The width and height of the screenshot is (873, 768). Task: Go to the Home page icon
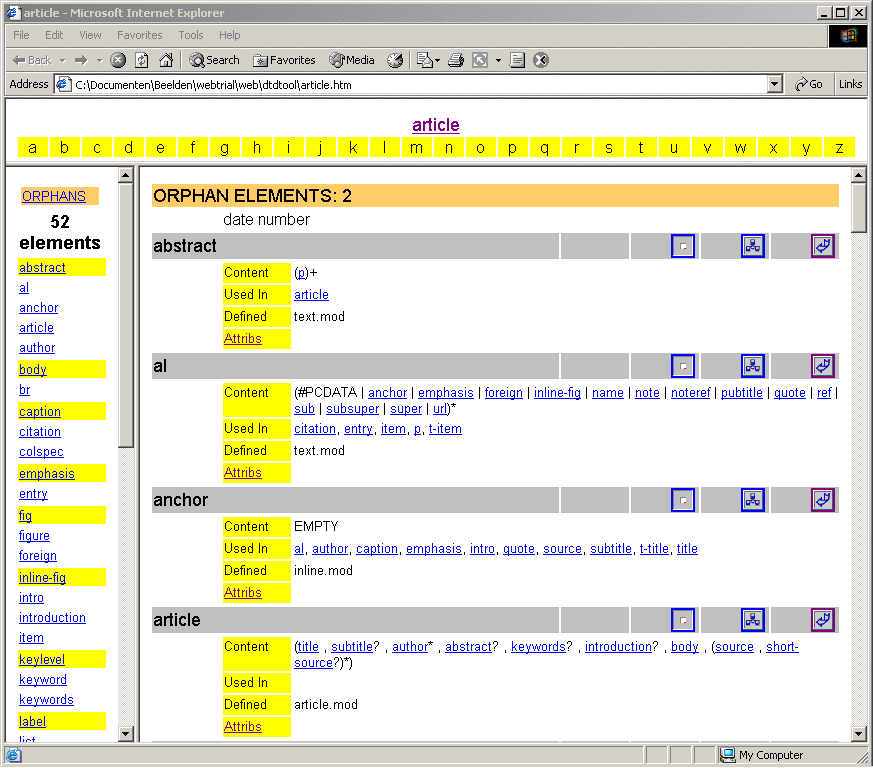[x=166, y=60]
